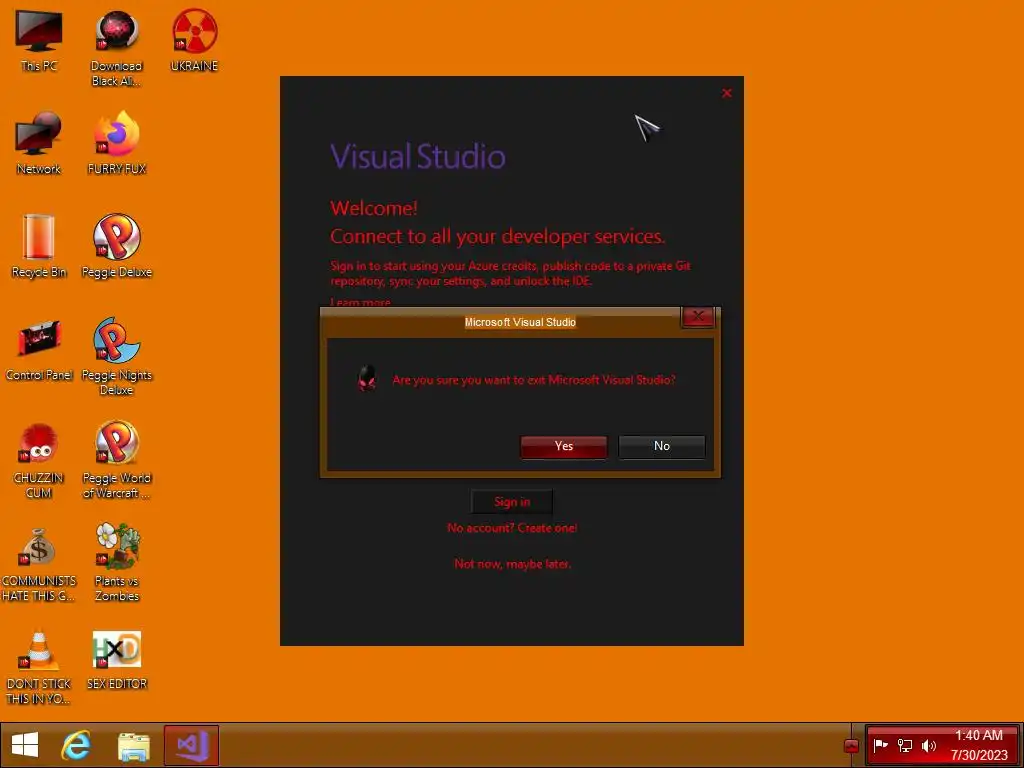Viewport: 1024px width, 768px height.
Task: Close the Microsoft Visual Studio exit dialog
Action: pos(697,316)
